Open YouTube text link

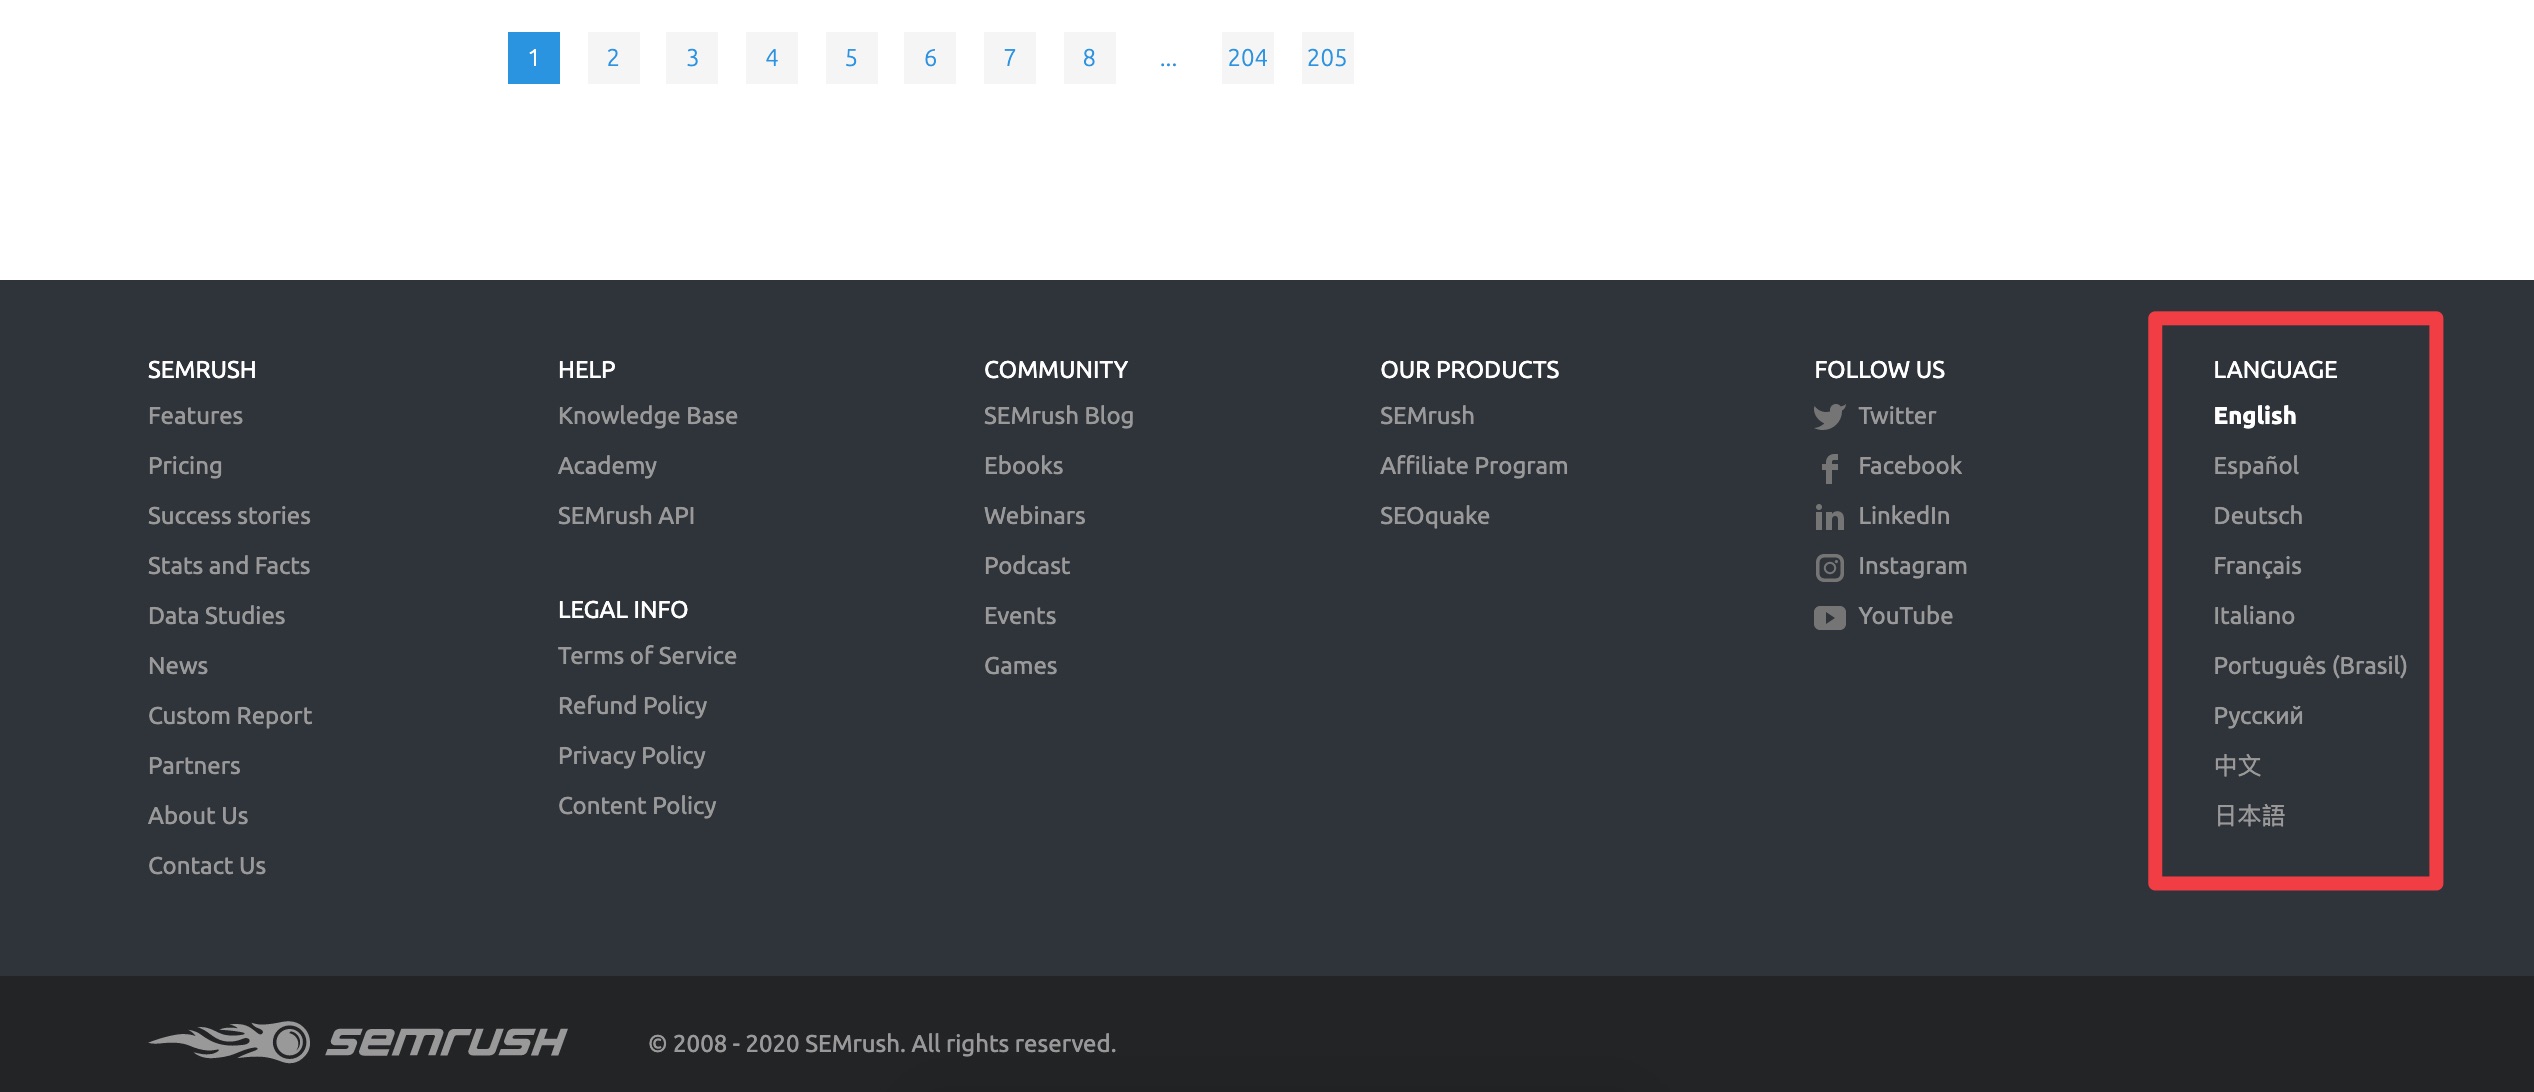1905,616
